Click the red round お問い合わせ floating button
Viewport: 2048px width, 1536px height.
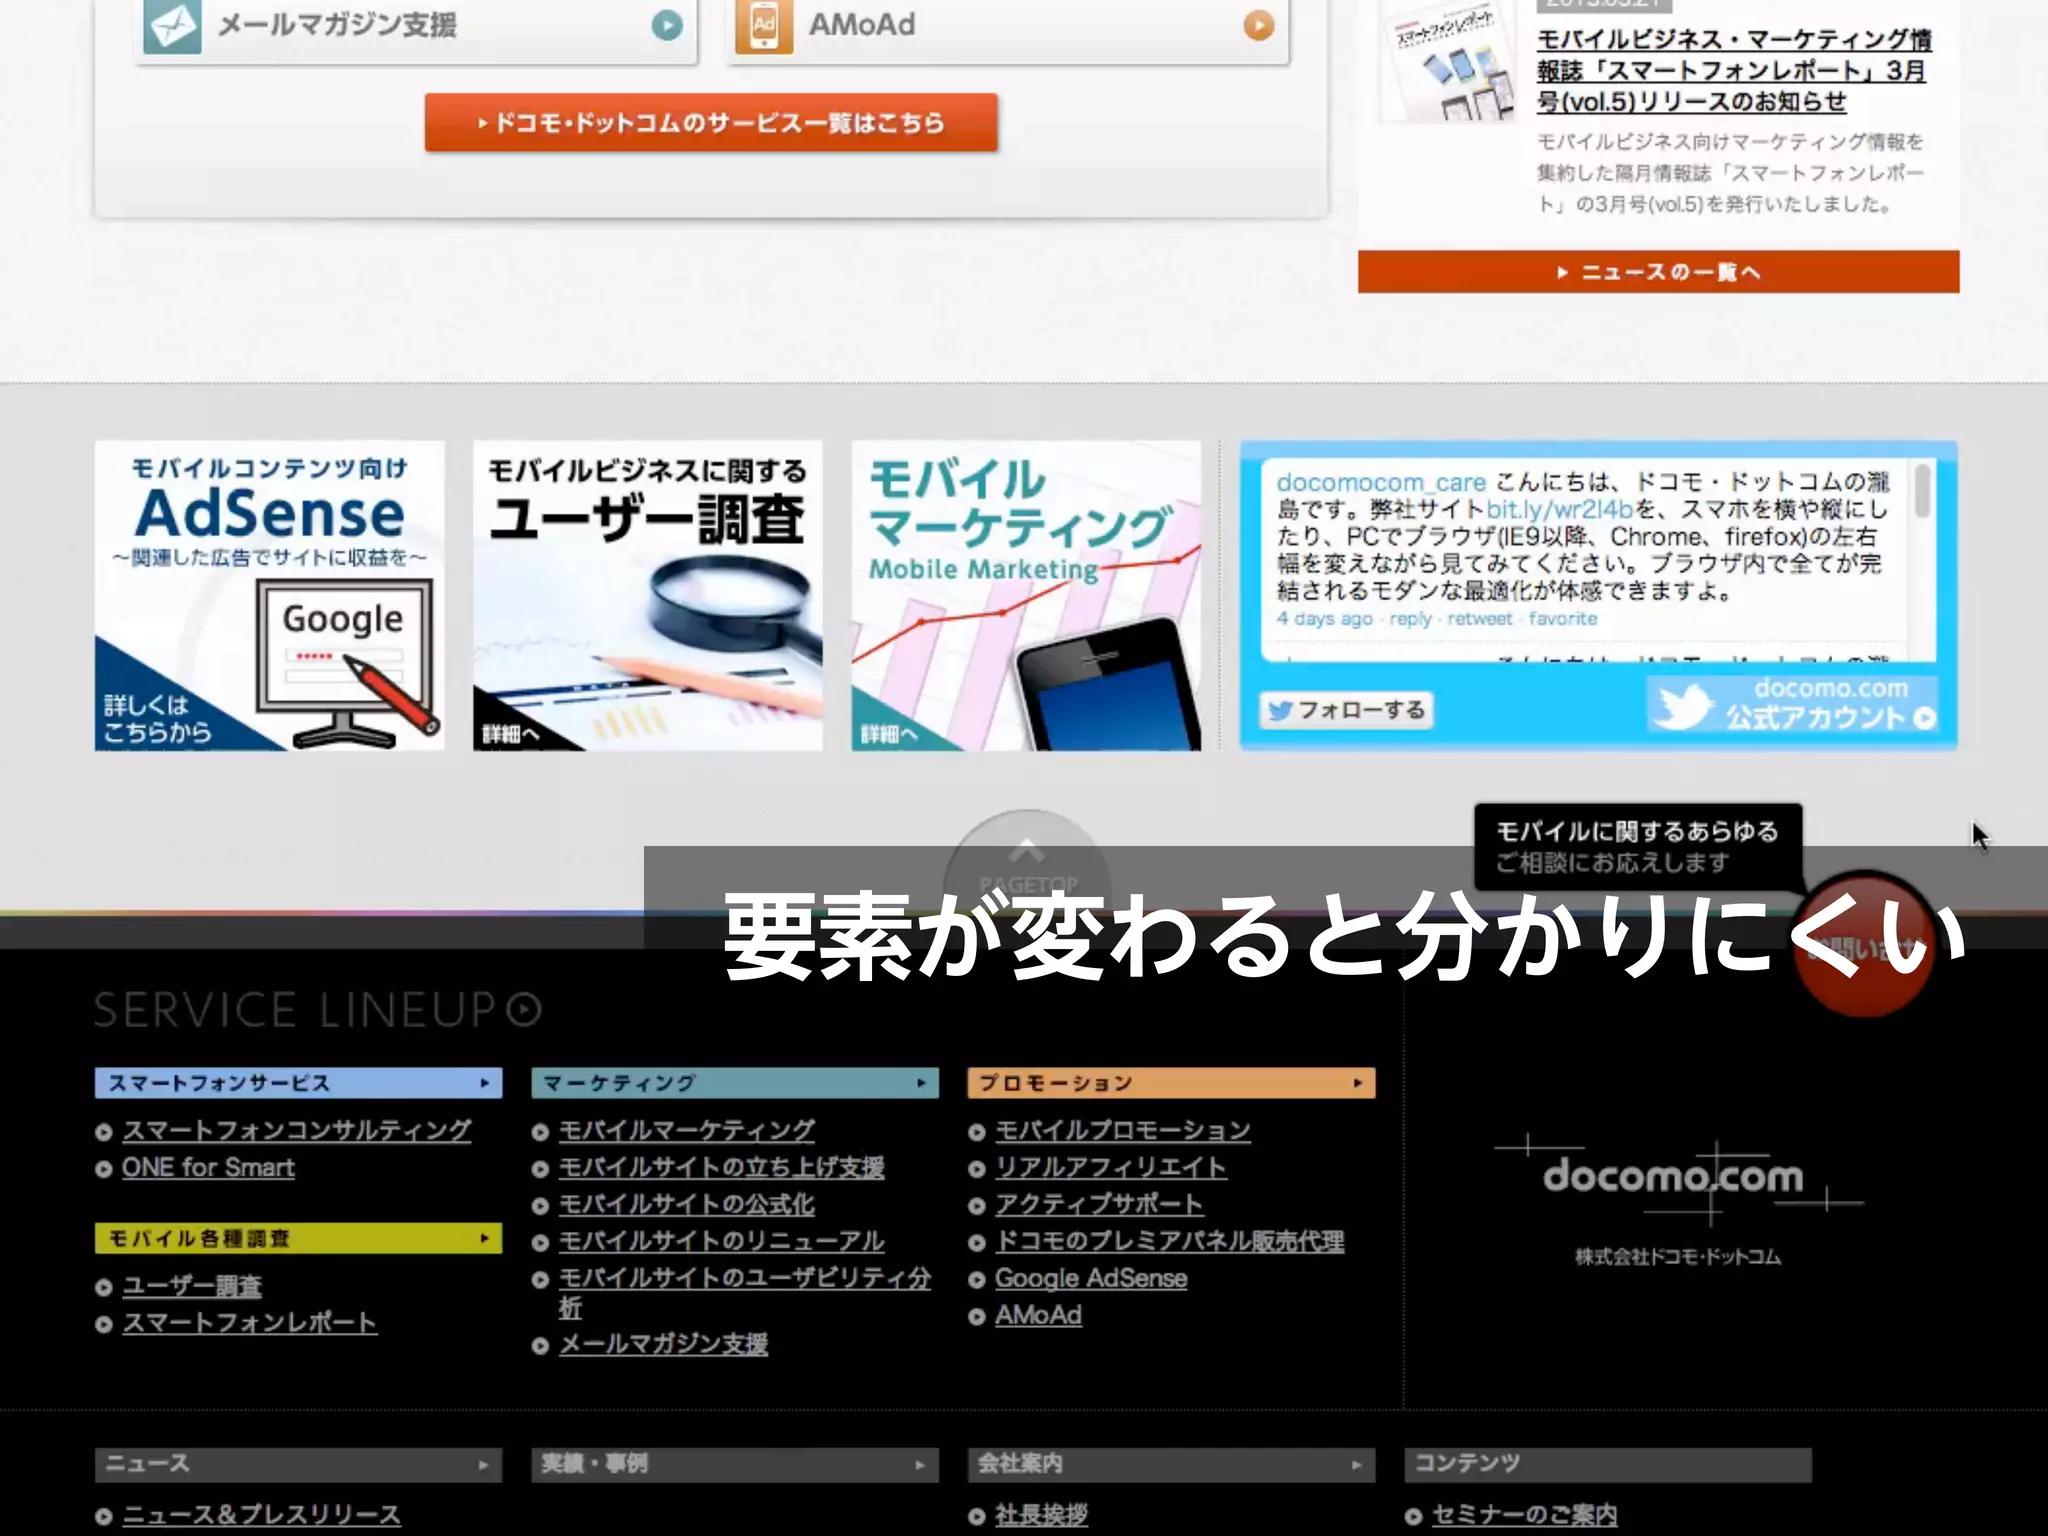1865,945
